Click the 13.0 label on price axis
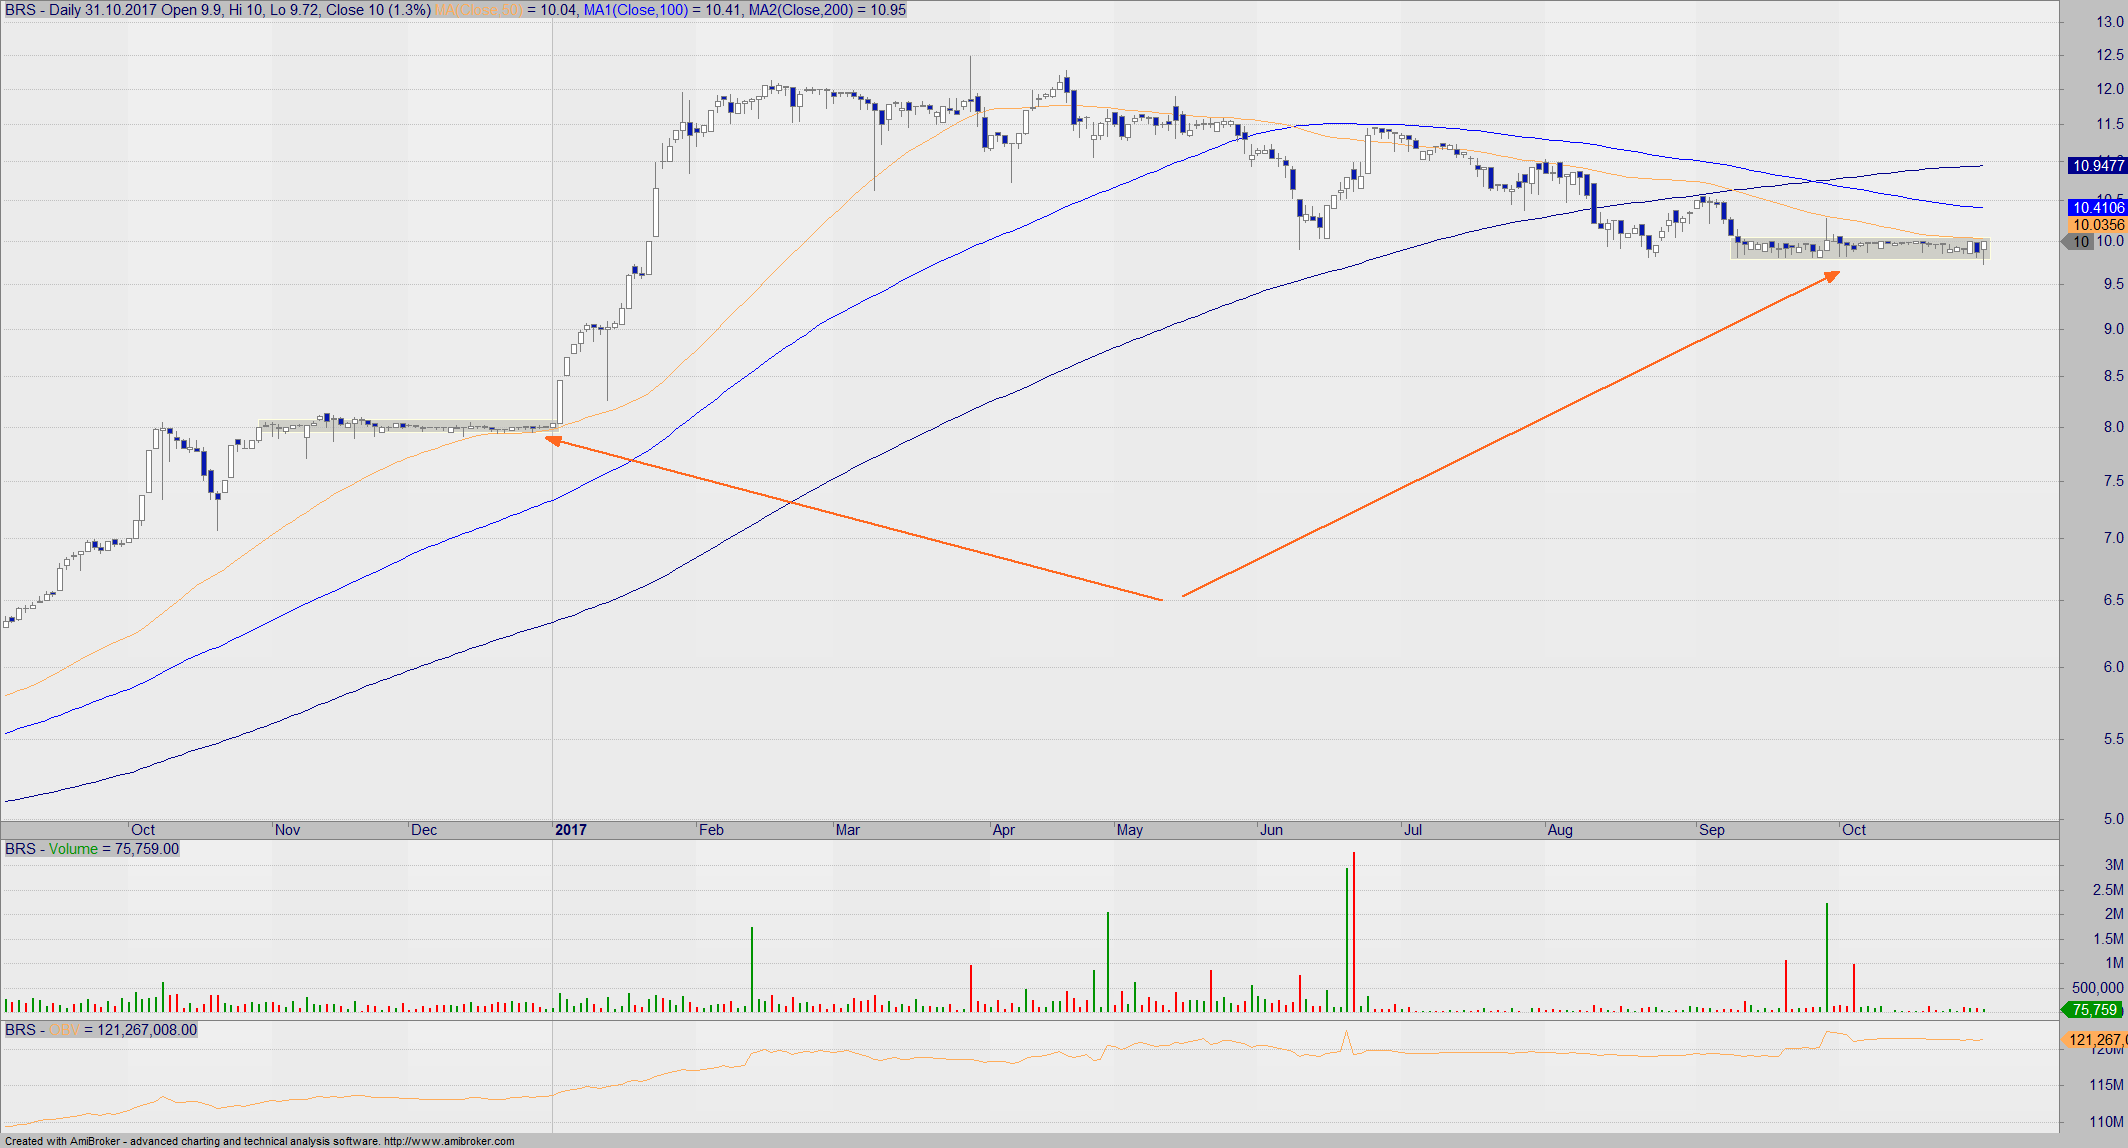The width and height of the screenshot is (2128, 1148). pyautogui.click(x=2109, y=22)
